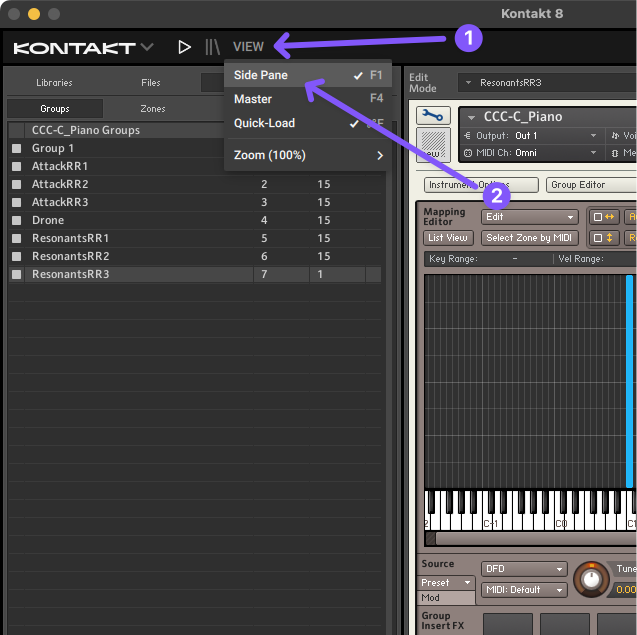
Task: Switch to the Zones tab
Action: point(153,108)
